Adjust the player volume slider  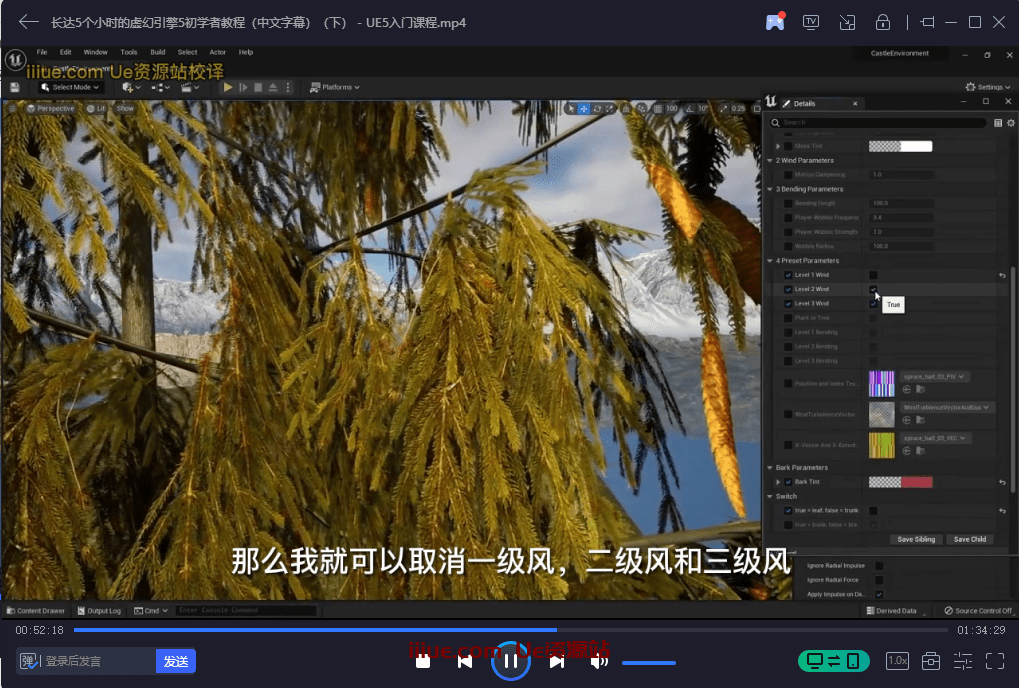coord(648,662)
